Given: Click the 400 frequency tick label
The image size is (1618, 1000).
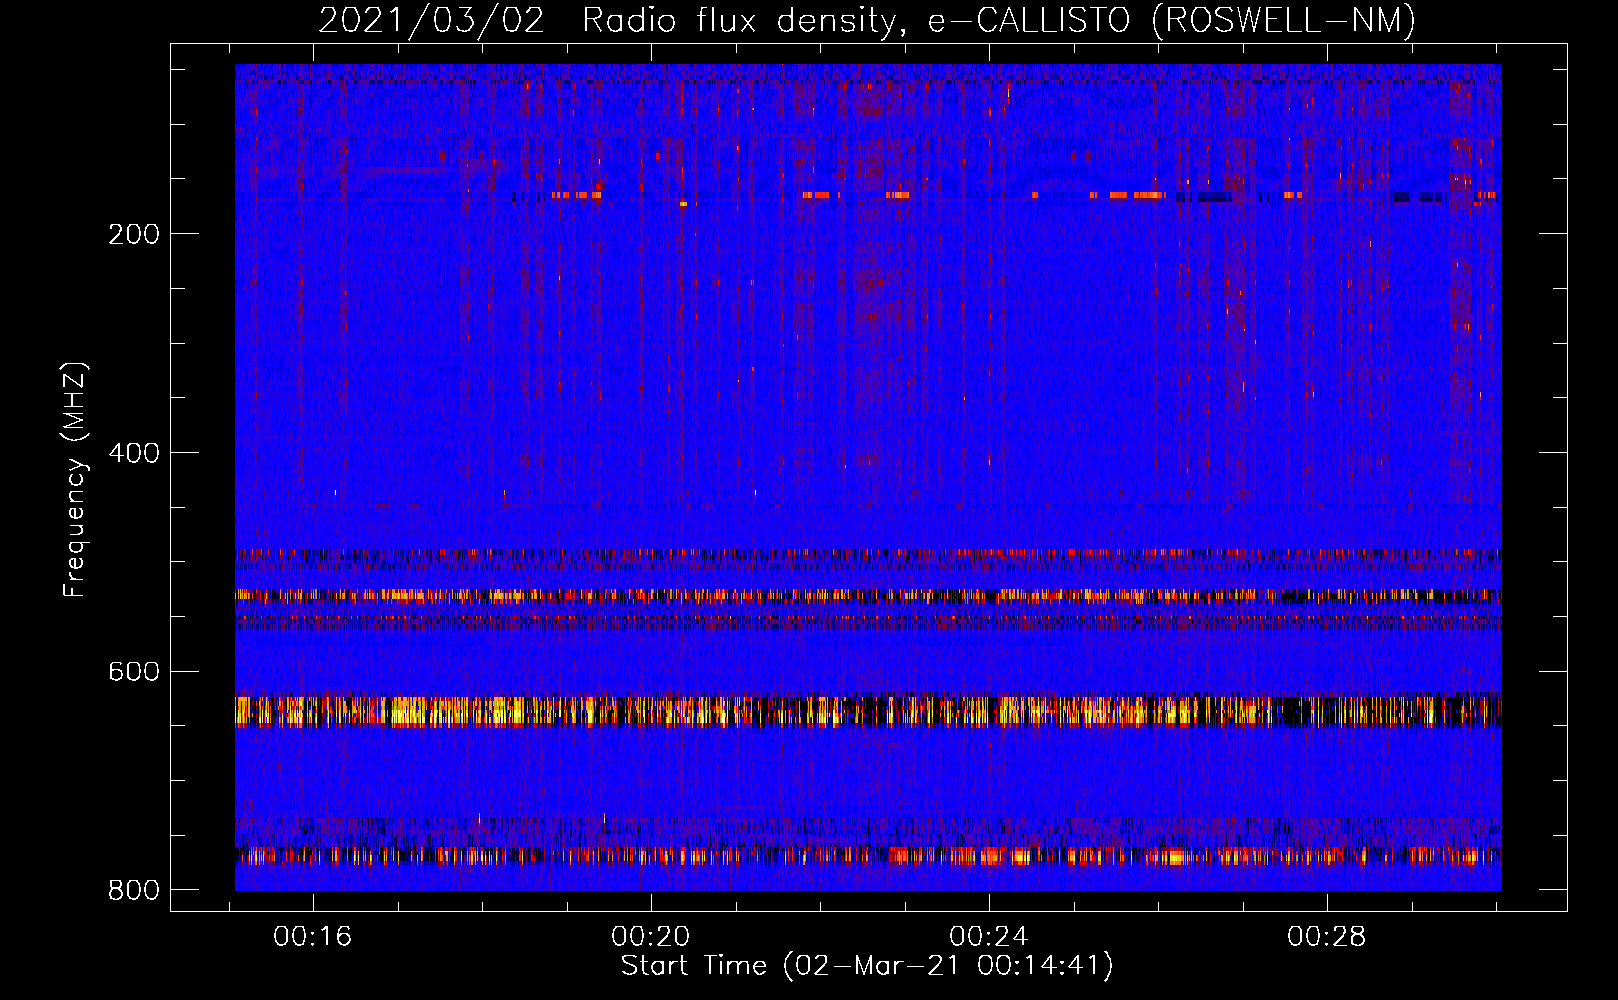Looking at the screenshot, I should pos(134,453).
